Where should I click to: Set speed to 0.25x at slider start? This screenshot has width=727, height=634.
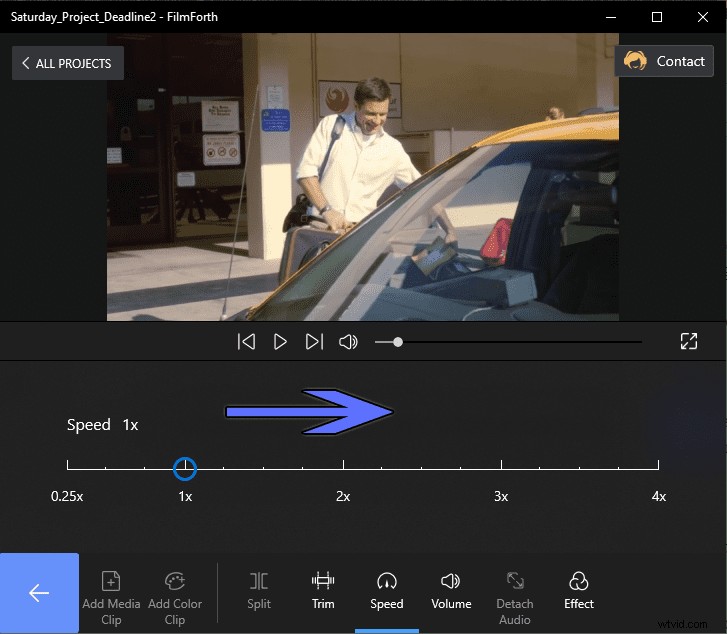[x=68, y=465]
